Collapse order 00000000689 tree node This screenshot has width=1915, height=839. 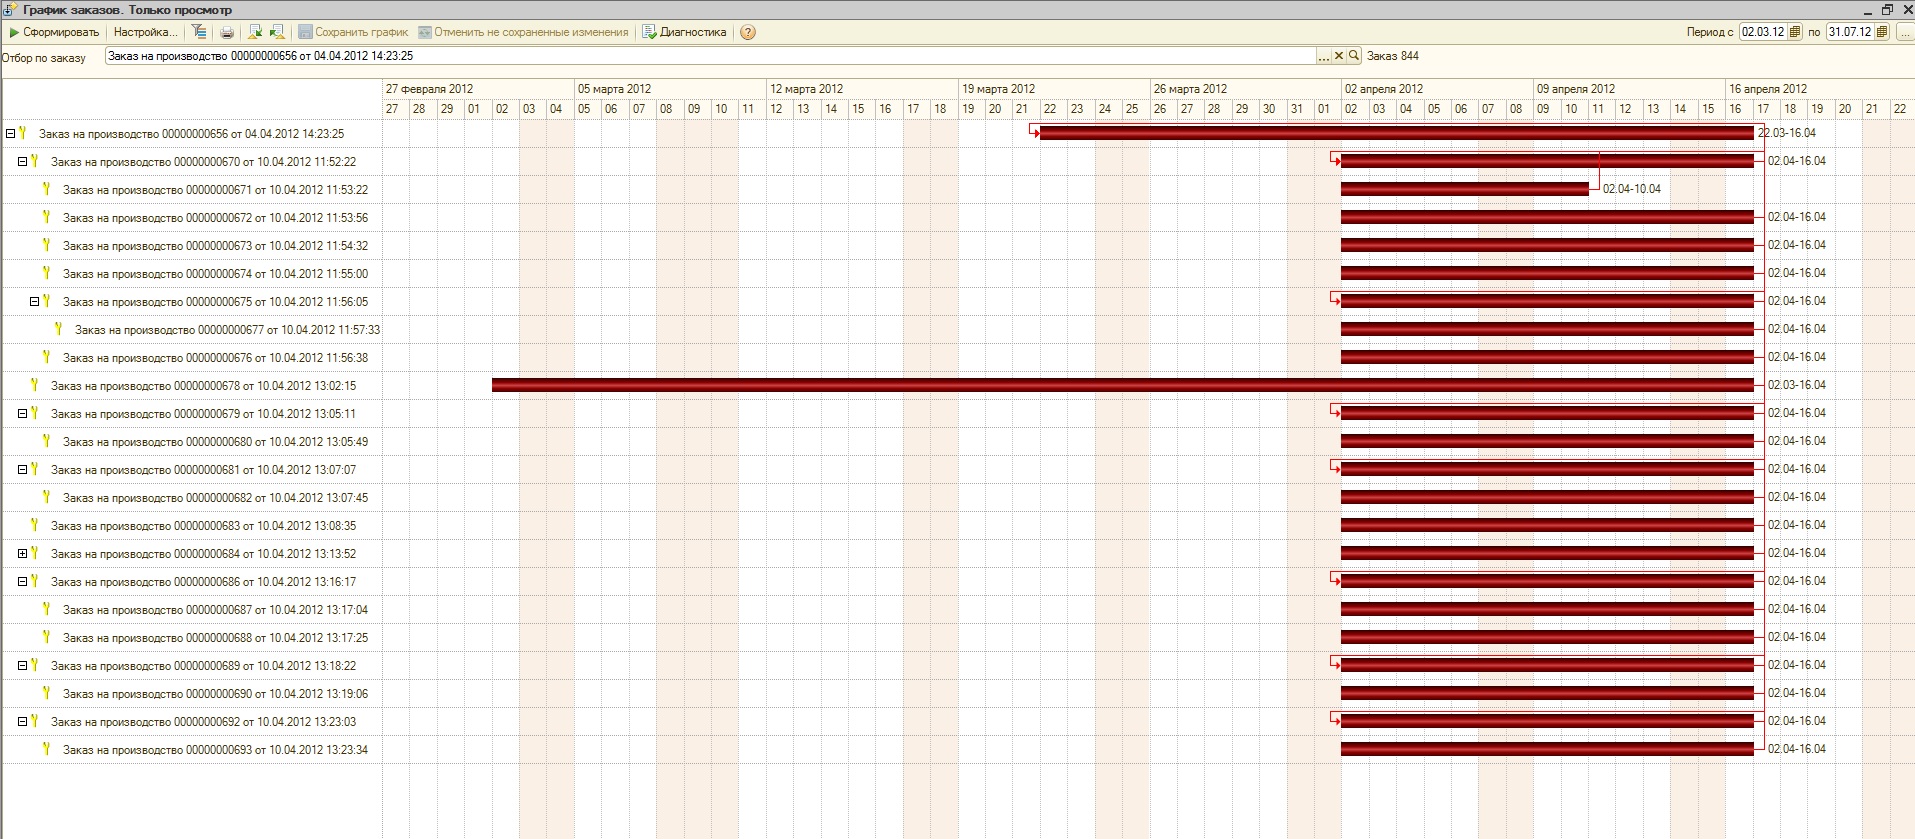[x=23, y=665]
